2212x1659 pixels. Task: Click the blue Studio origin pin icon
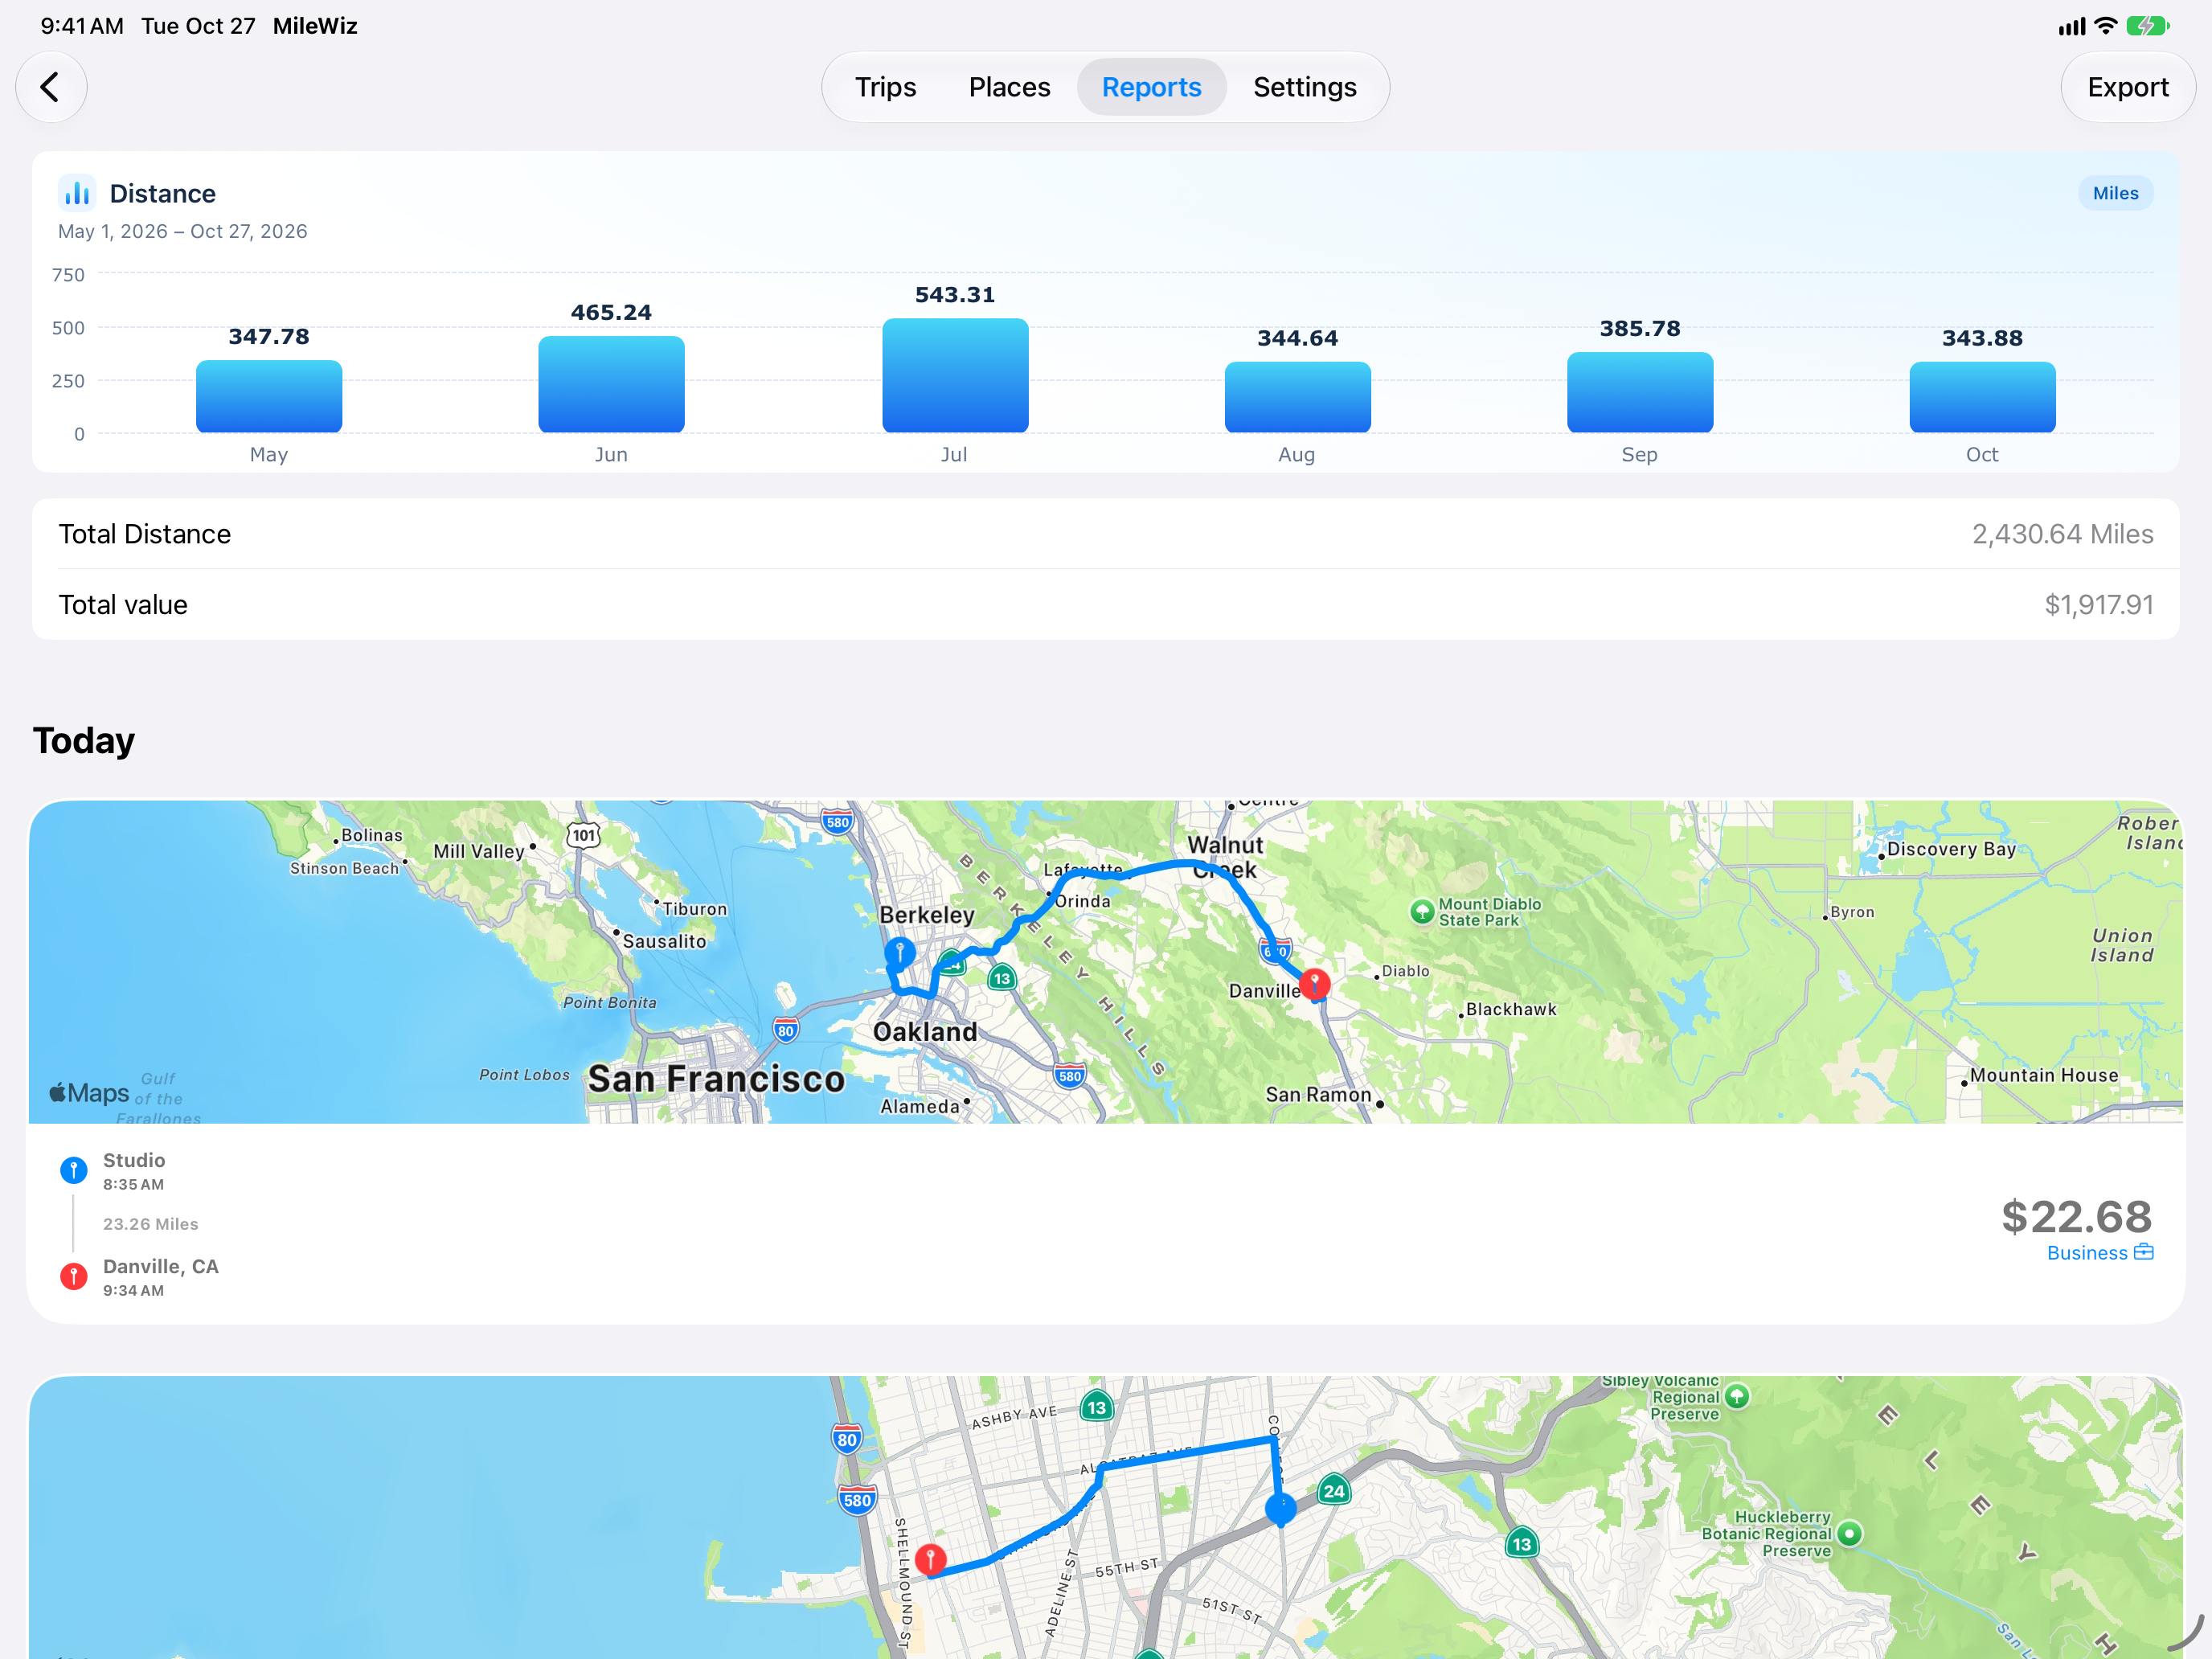pos(73,1169)
